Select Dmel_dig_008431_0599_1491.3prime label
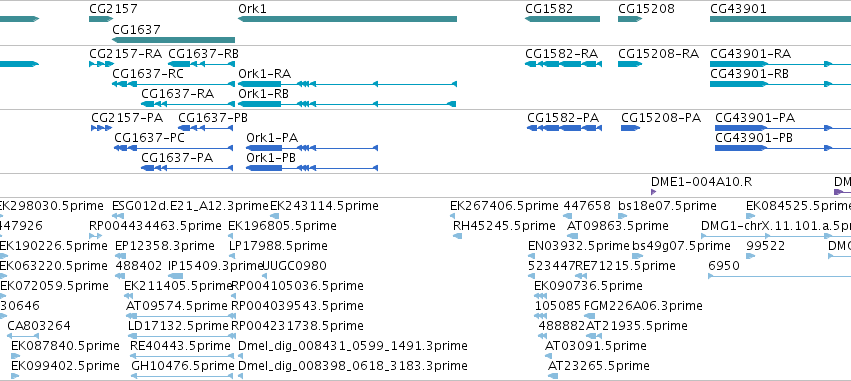 coord(353,346)
